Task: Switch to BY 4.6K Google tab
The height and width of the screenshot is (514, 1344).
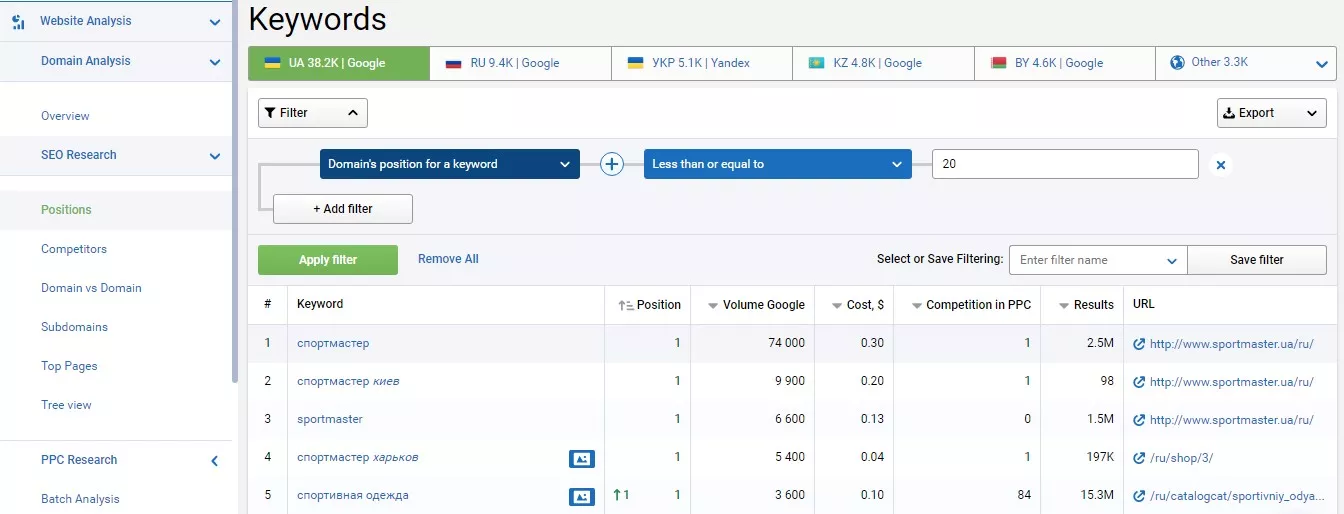Action: coord(1065,63)
